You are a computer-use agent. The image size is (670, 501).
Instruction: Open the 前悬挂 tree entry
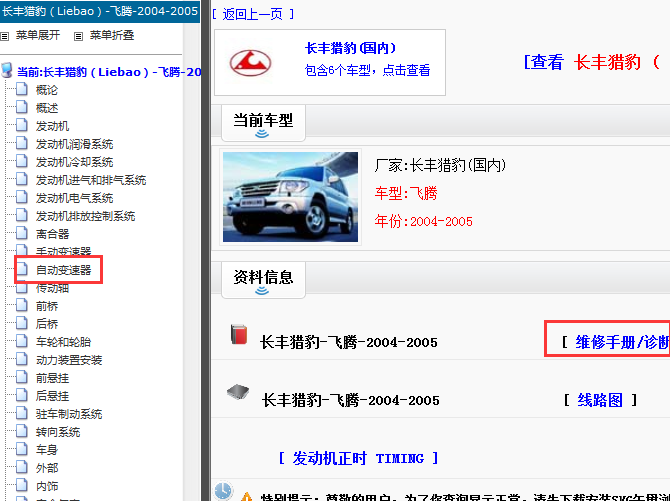coord(52,377)
